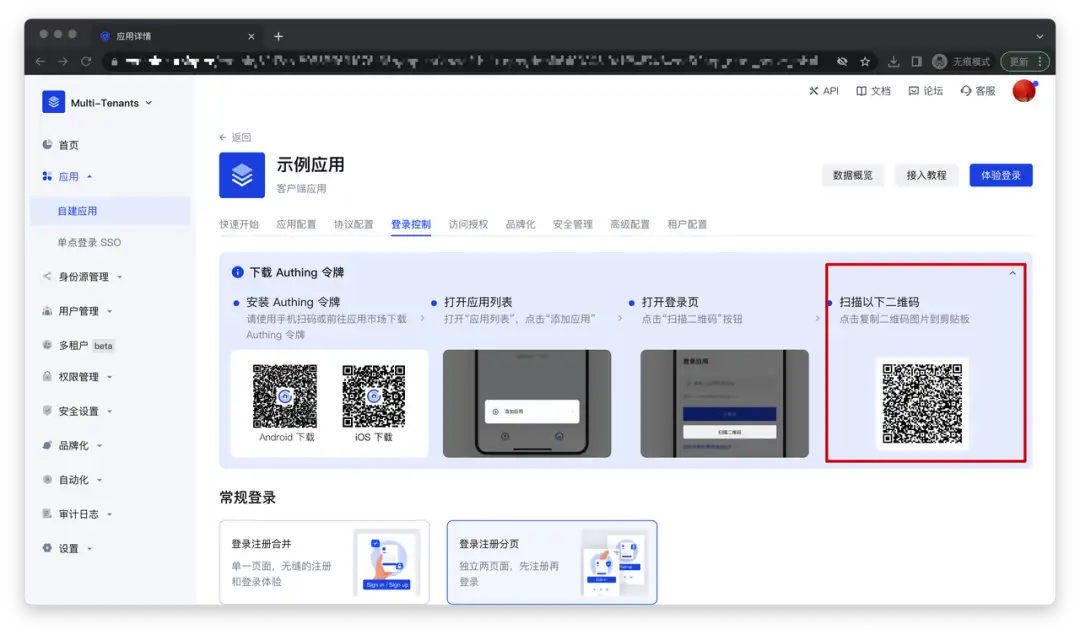Click the Multi-Tenants logo icon

[54, 102]
